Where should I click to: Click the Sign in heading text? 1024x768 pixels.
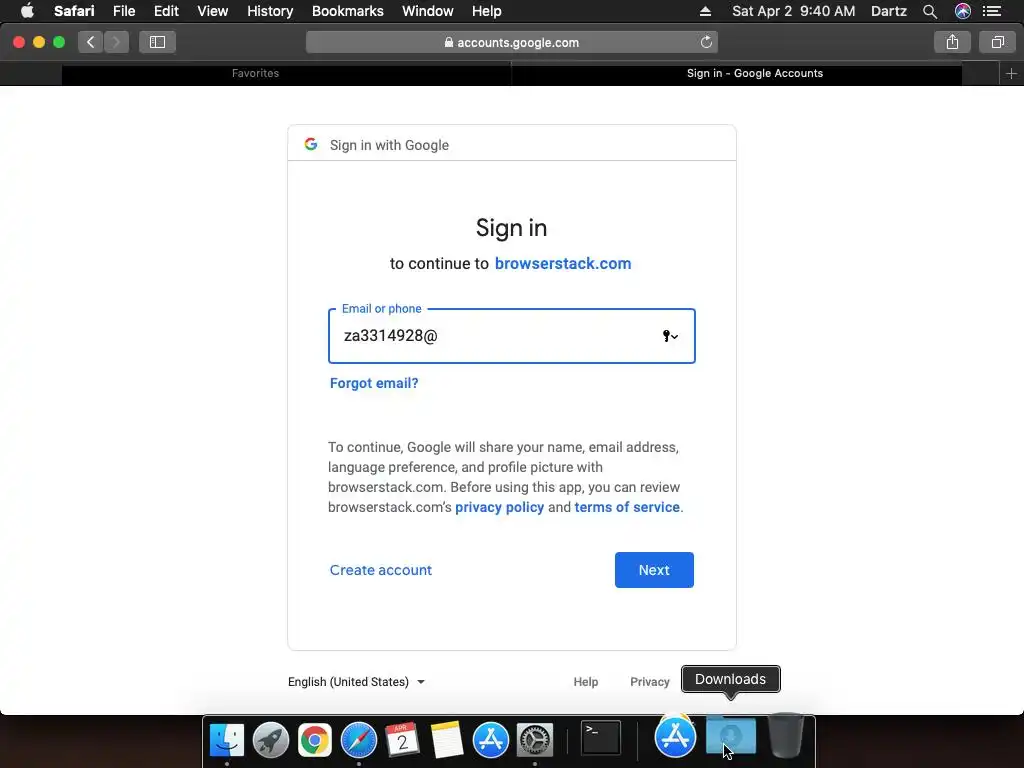point(511,228)
